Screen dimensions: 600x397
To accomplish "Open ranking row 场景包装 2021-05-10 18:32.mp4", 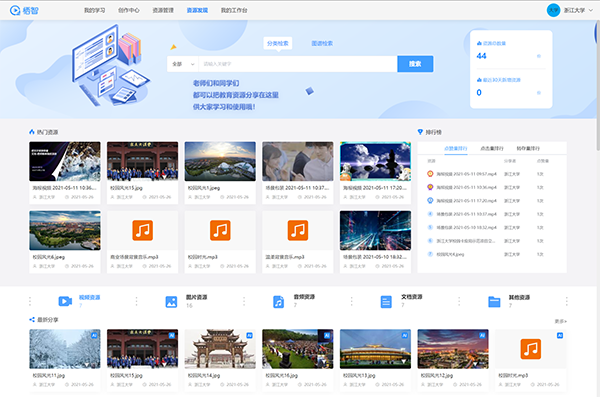I will pyautogui.click(x=492, y=227).
